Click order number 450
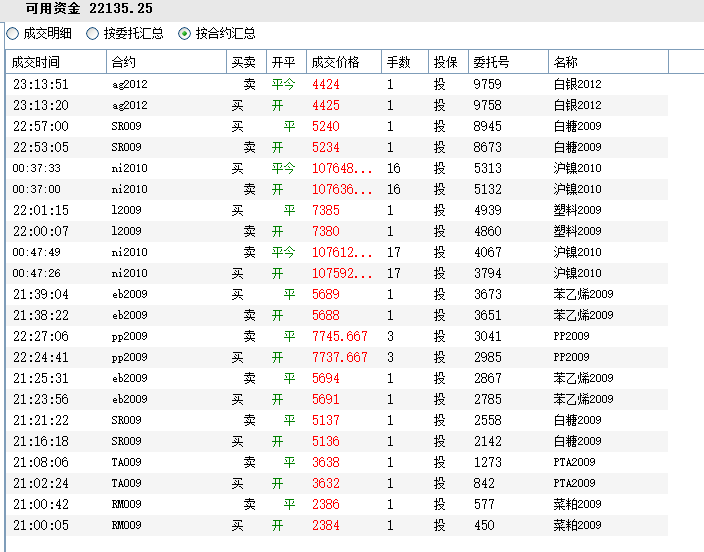 pyautogui.click(x=484, y=526)
